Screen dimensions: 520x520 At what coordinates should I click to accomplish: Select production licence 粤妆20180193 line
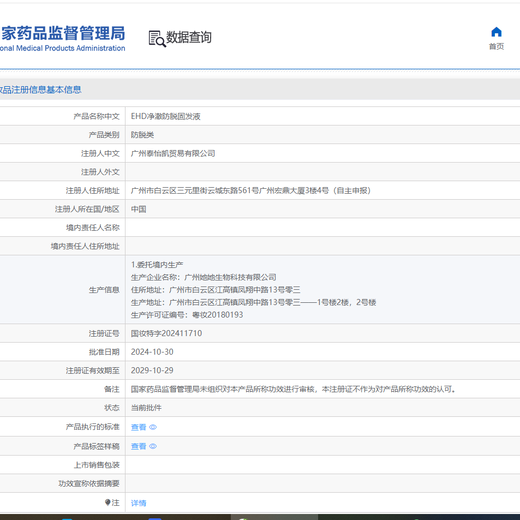pyautogui.click(x=187, y=315)
